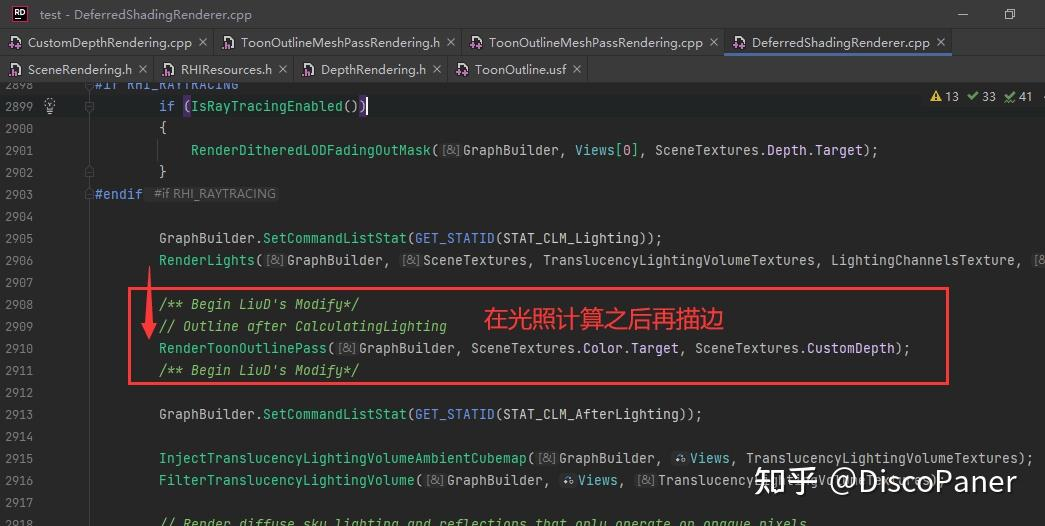
Task: Click the RHIResources.h file type icon
Action: click(168, 69)
